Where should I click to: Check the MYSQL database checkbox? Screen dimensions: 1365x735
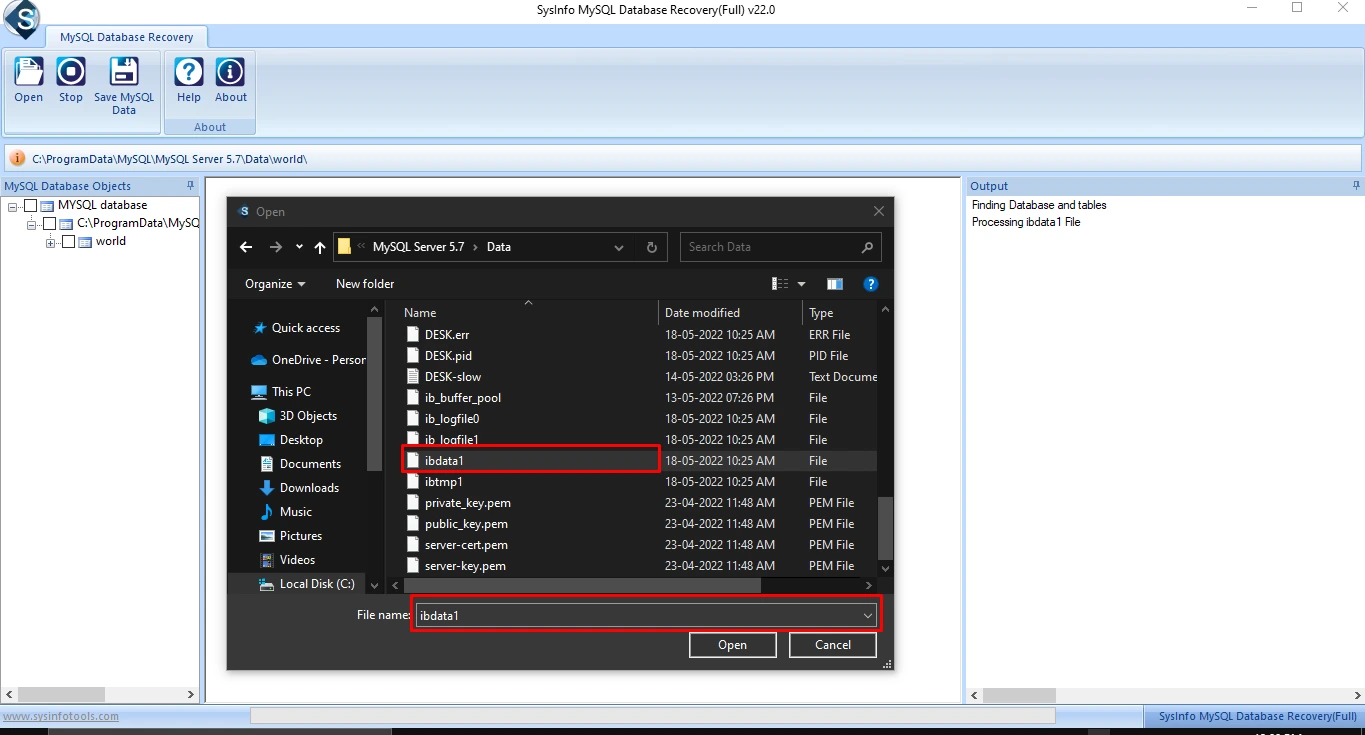(30, 204)
